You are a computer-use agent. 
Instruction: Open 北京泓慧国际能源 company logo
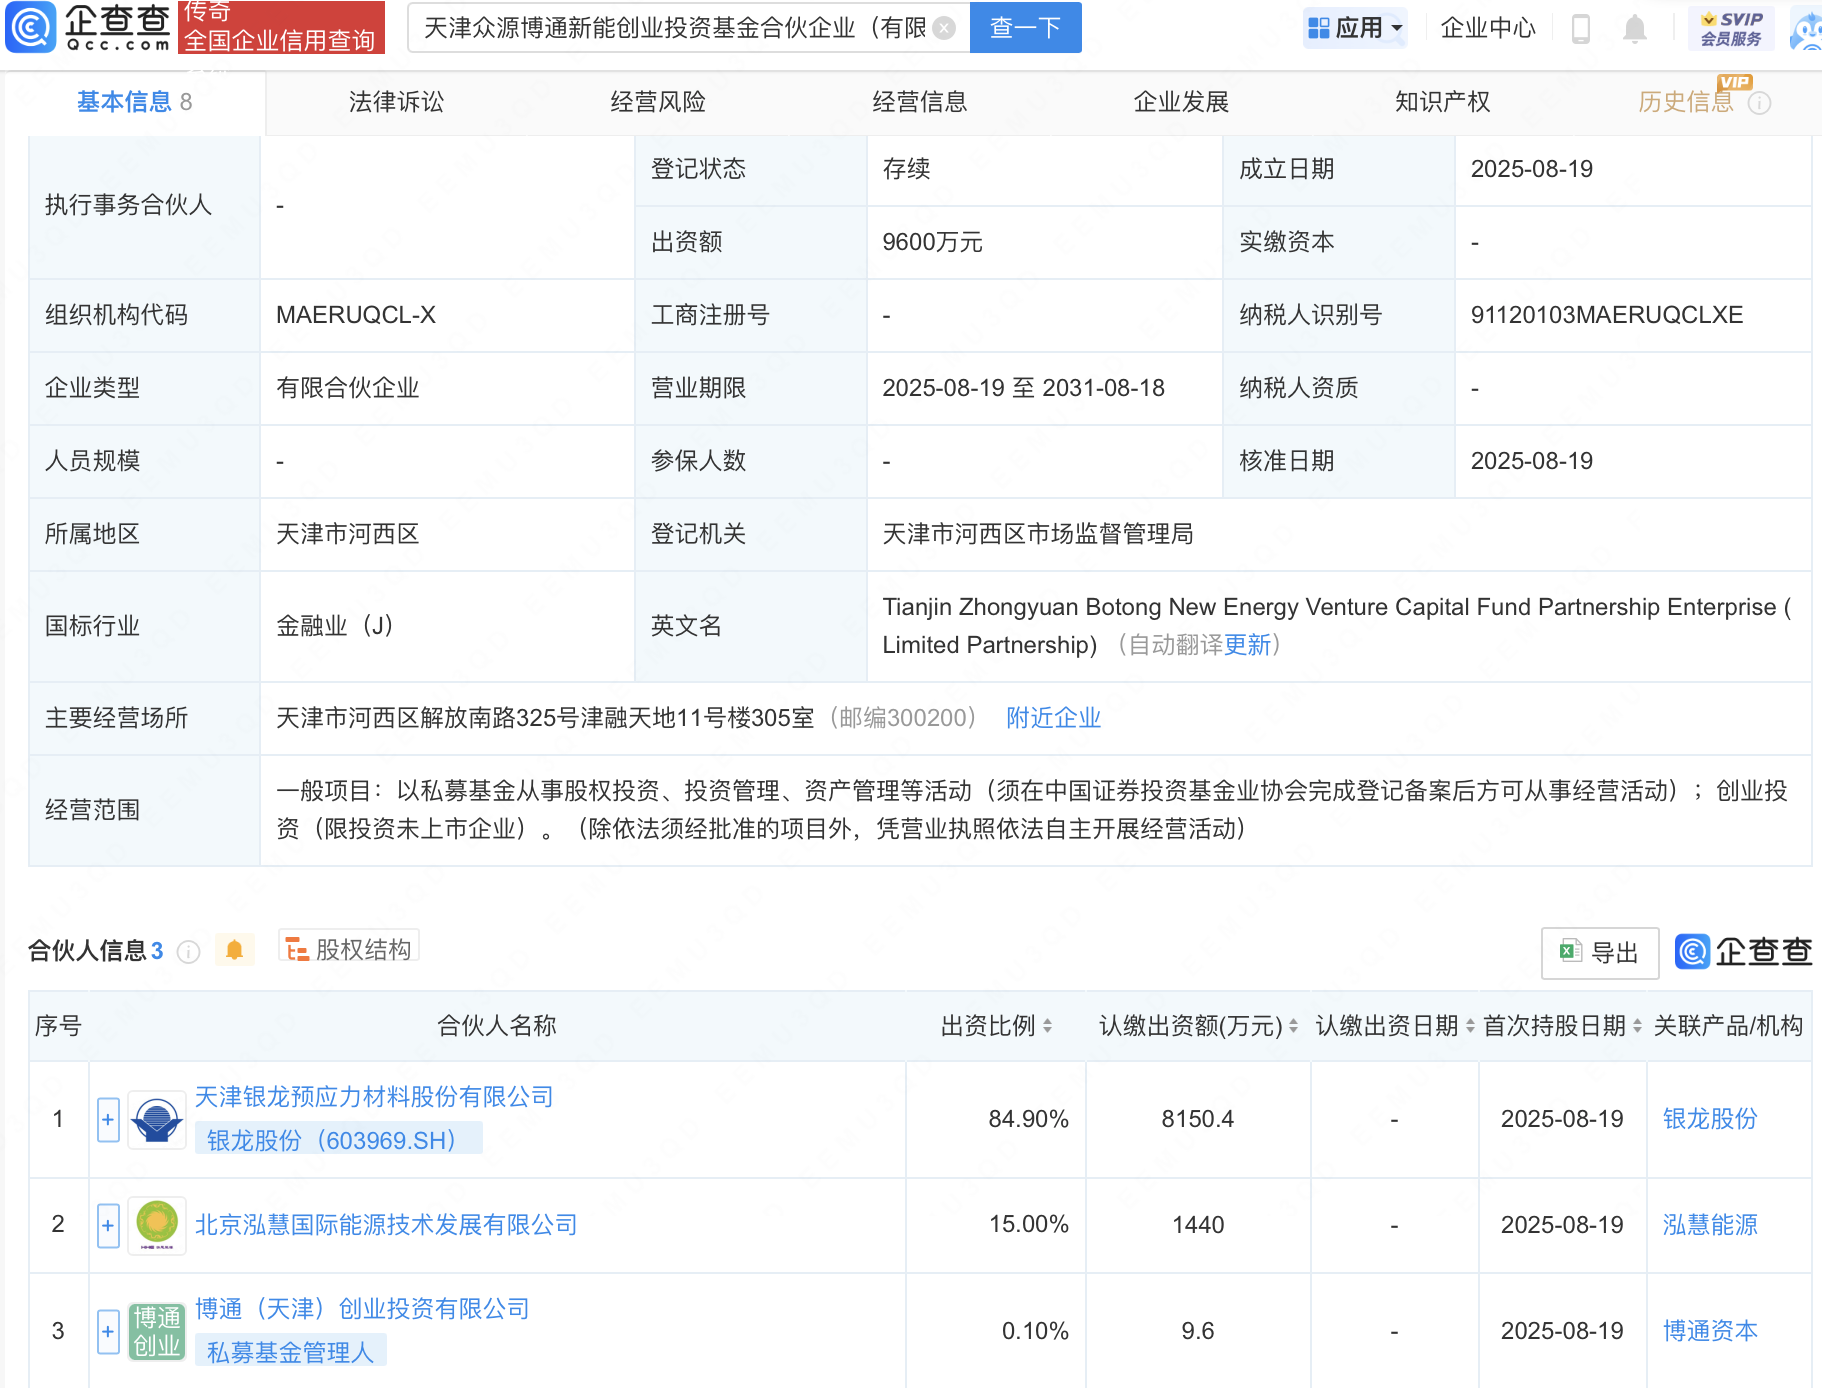157,1225
